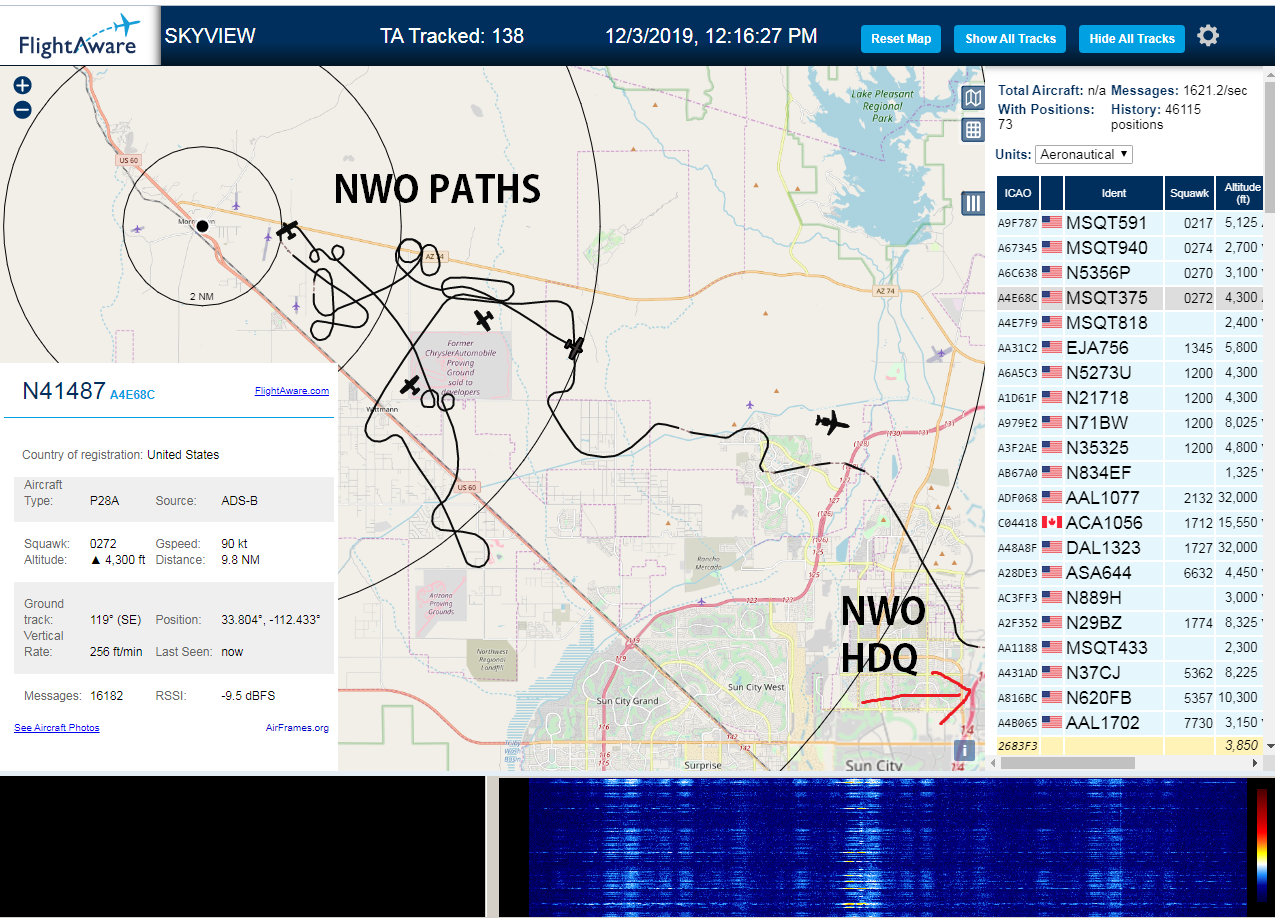The height and width of the screenshot is (919, 1275).
Task: Select the N620FB aircraft row
Action: (1130, 698)
